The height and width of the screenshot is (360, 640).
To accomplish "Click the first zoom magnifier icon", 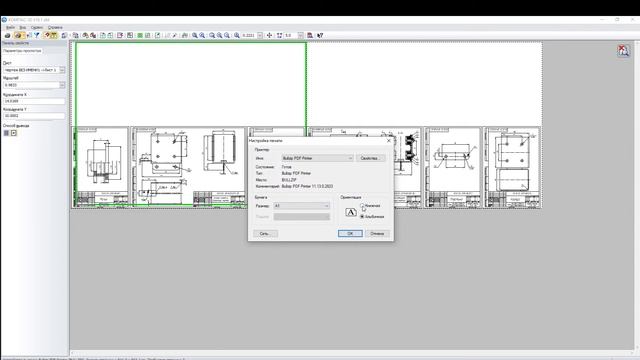I will point(195,36).
